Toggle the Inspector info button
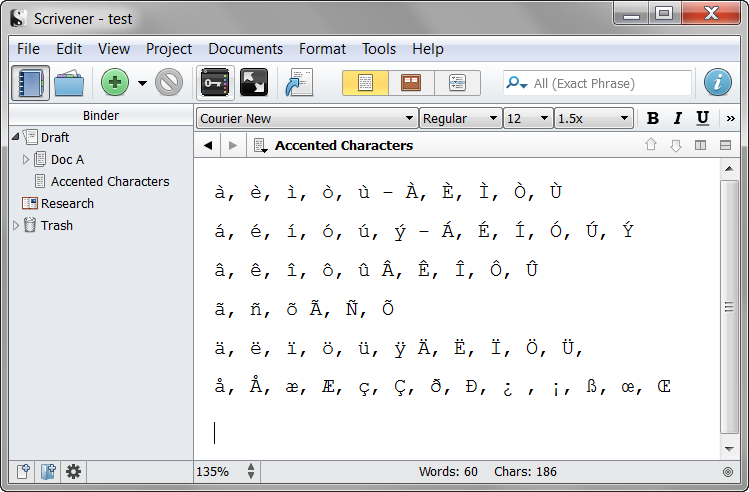This screenshot has height=492, width=749. pyautogui.click(x=717, y=82)
